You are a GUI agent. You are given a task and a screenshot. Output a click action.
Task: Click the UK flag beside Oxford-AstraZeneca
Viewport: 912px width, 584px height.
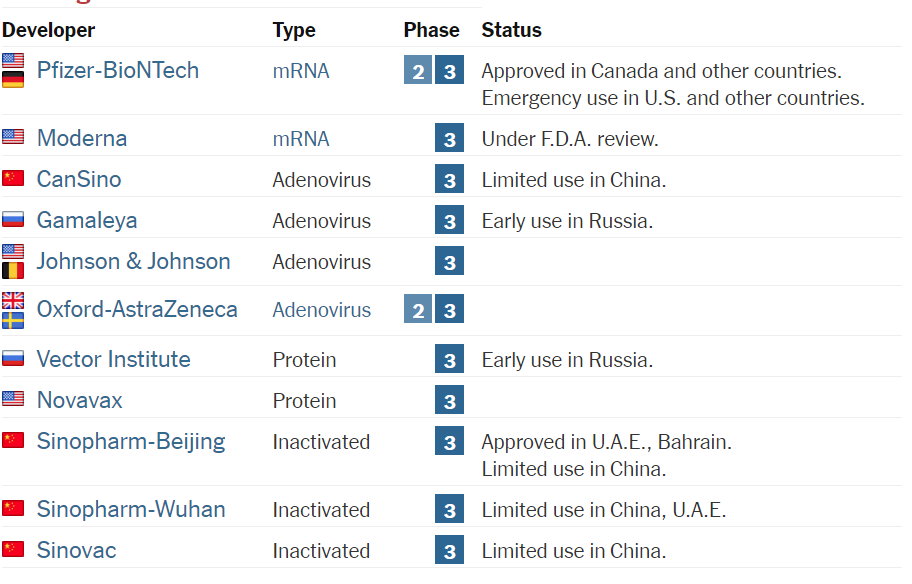pyautogui.click(x=13, y=301)
